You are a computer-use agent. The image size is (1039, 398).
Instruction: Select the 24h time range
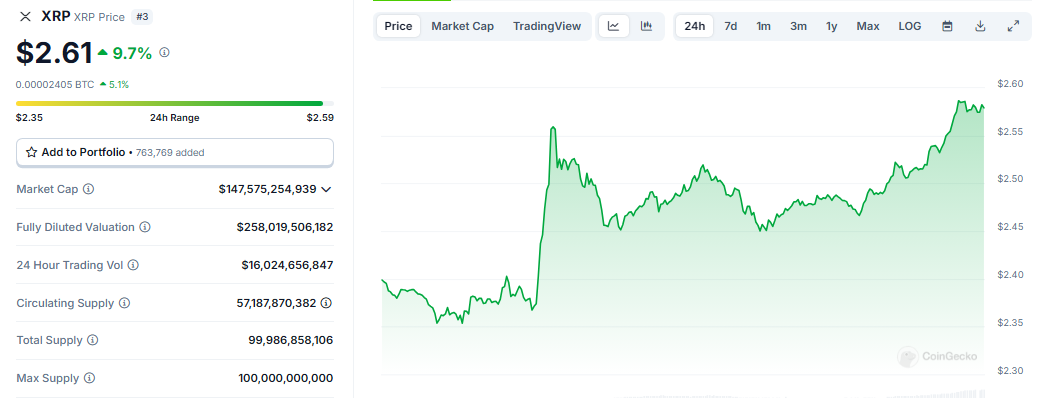pyautogui.click(x=694, y=26)
